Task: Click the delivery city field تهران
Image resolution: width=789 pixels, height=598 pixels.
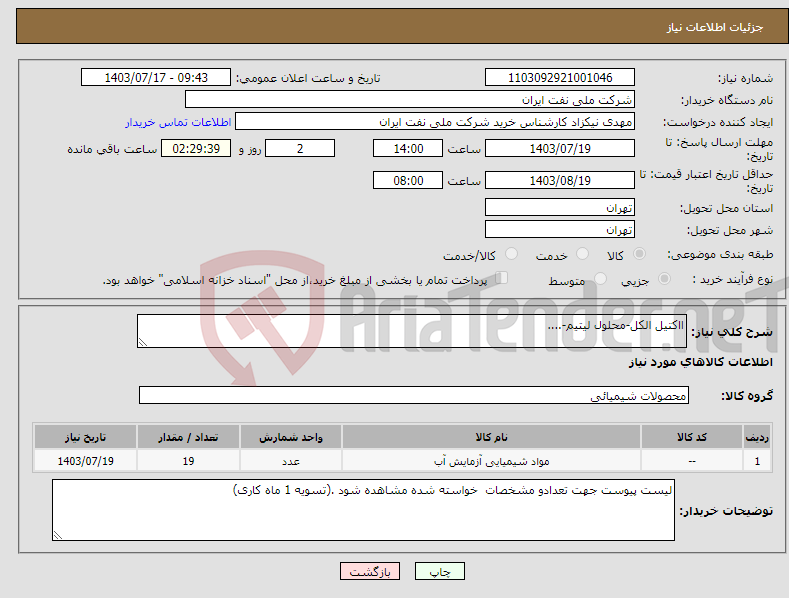Action: tap(560, 230)
